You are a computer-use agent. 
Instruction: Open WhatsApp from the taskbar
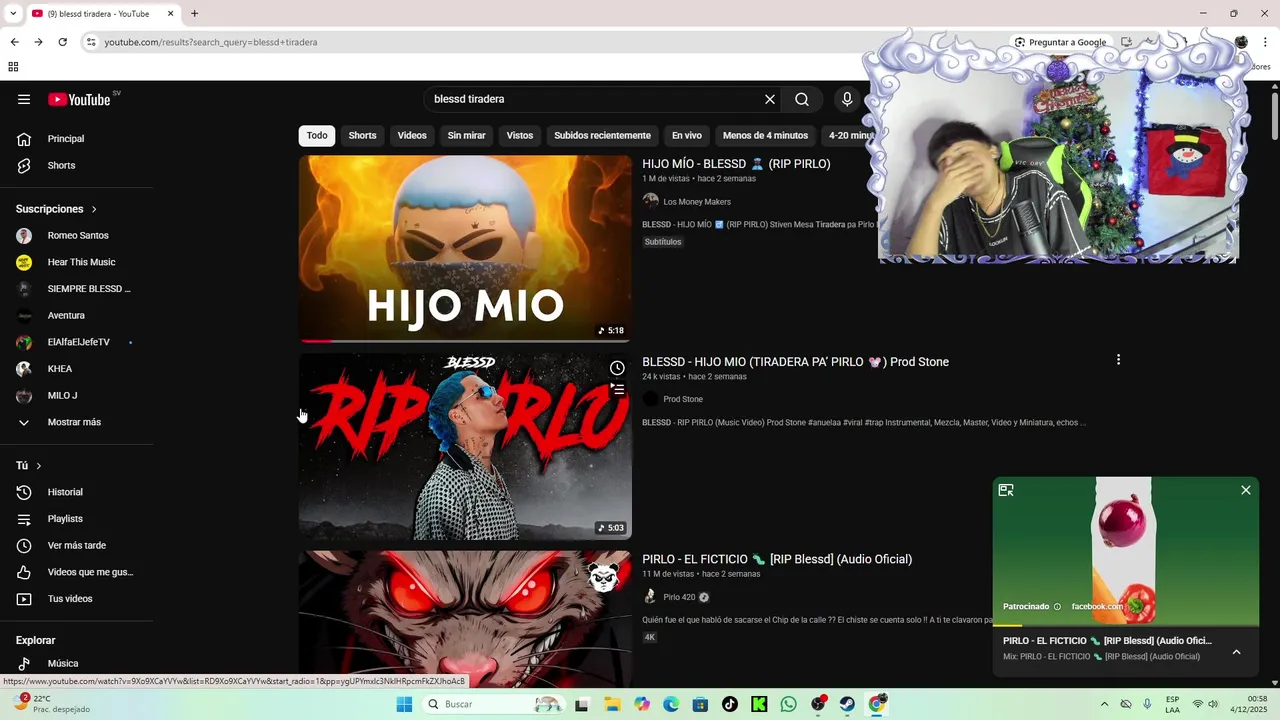pyautogui.click(x=789, y=704)
